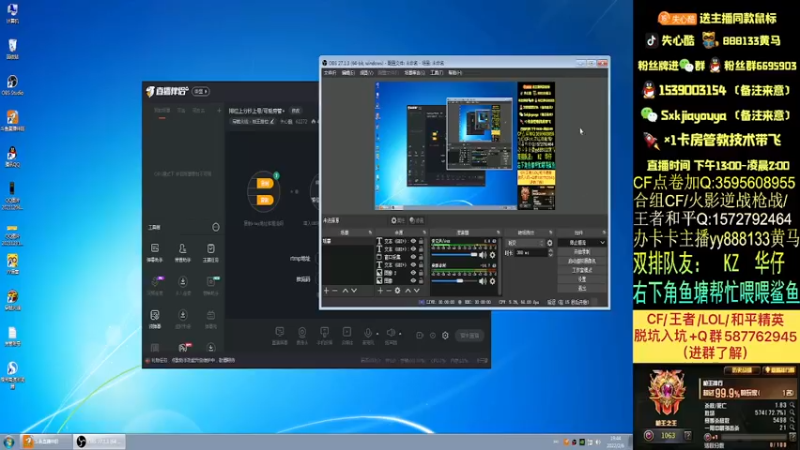Screen dimensions: 800x450
Task: Pop out the Controls dock panel
Action: coord(604,233)
